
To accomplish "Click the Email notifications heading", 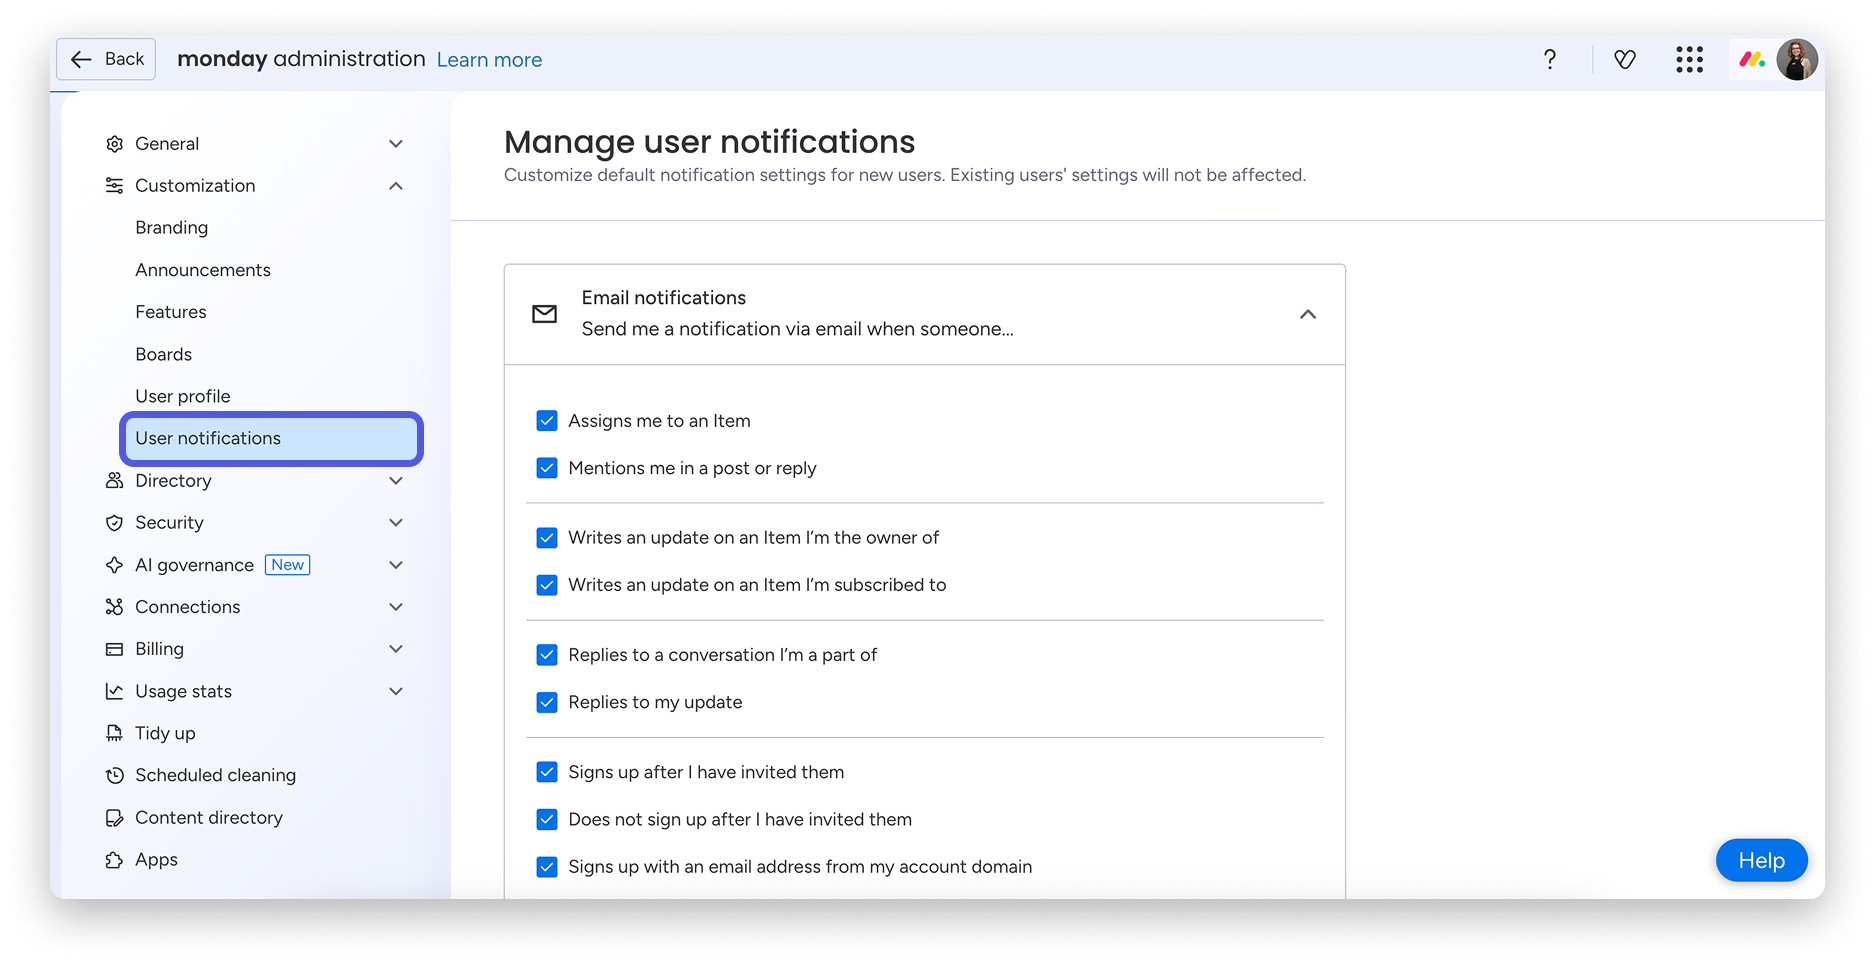I will [664, 298].
